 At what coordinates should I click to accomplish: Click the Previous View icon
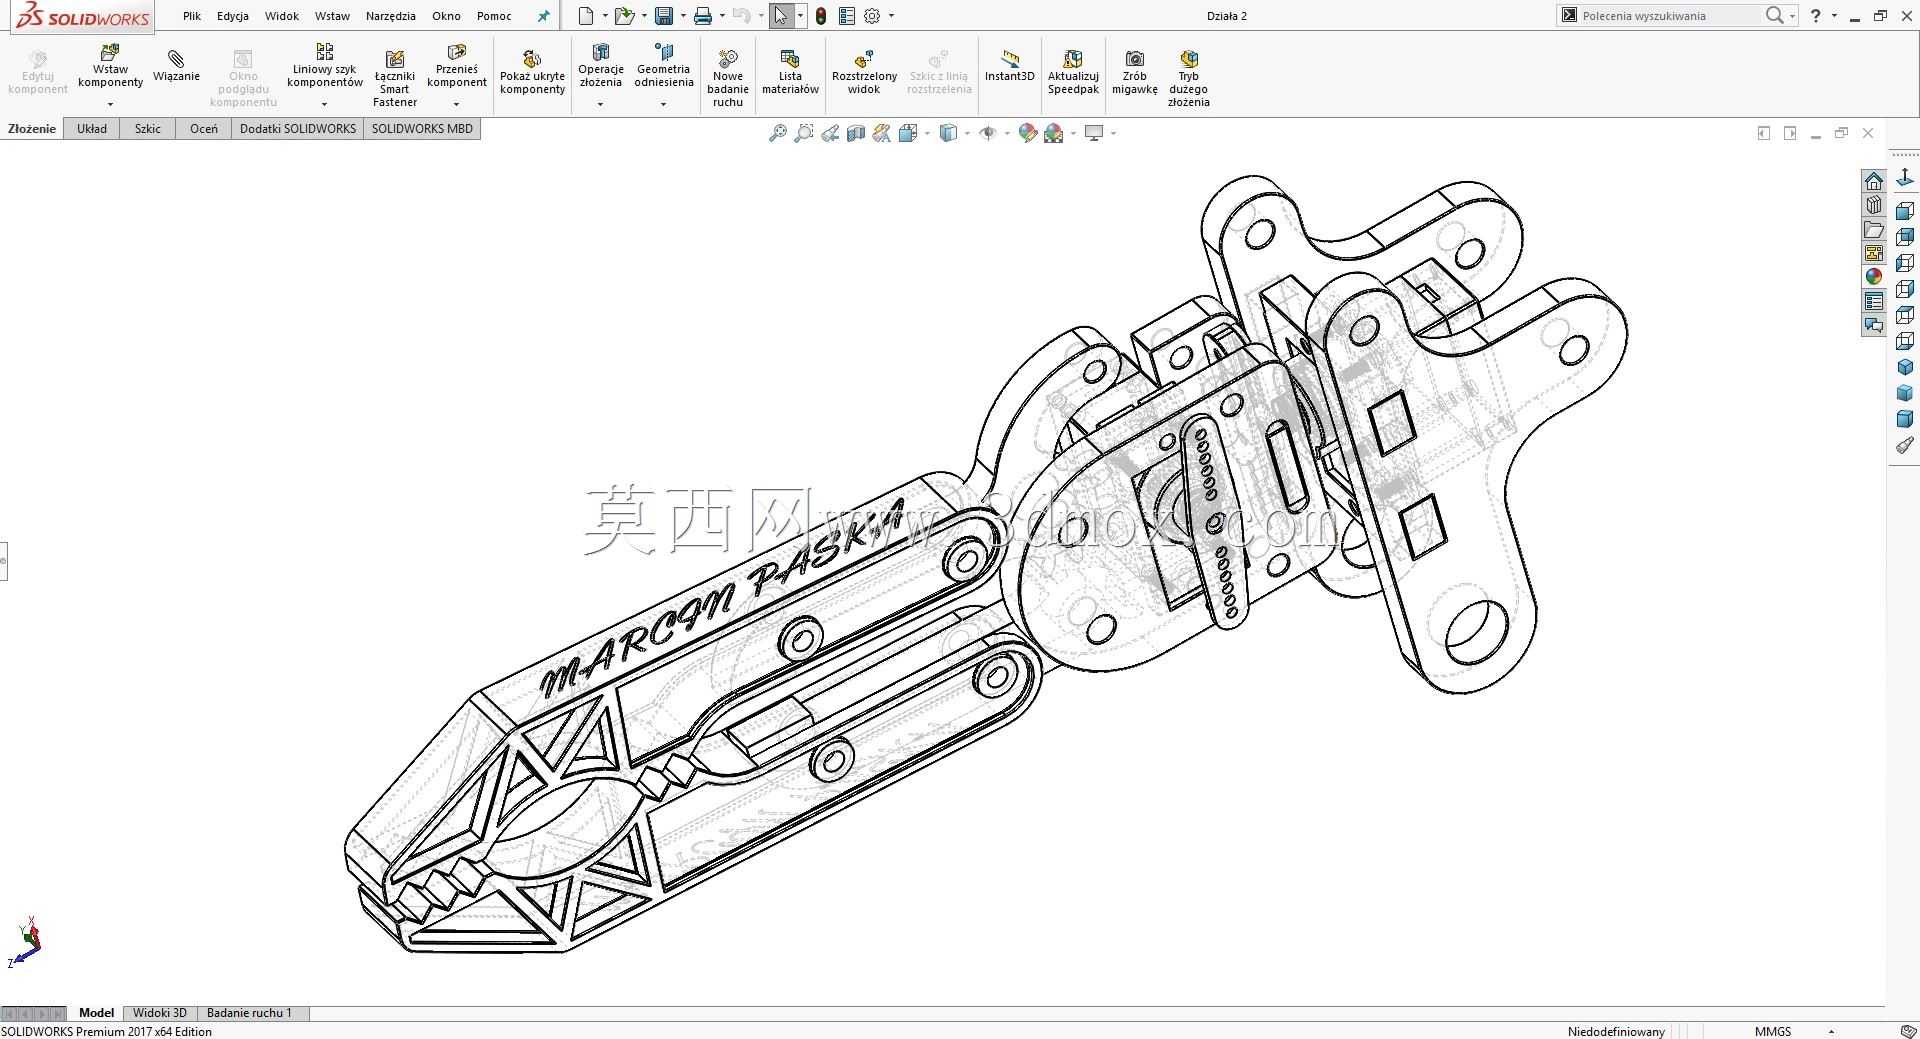point(829,133)
